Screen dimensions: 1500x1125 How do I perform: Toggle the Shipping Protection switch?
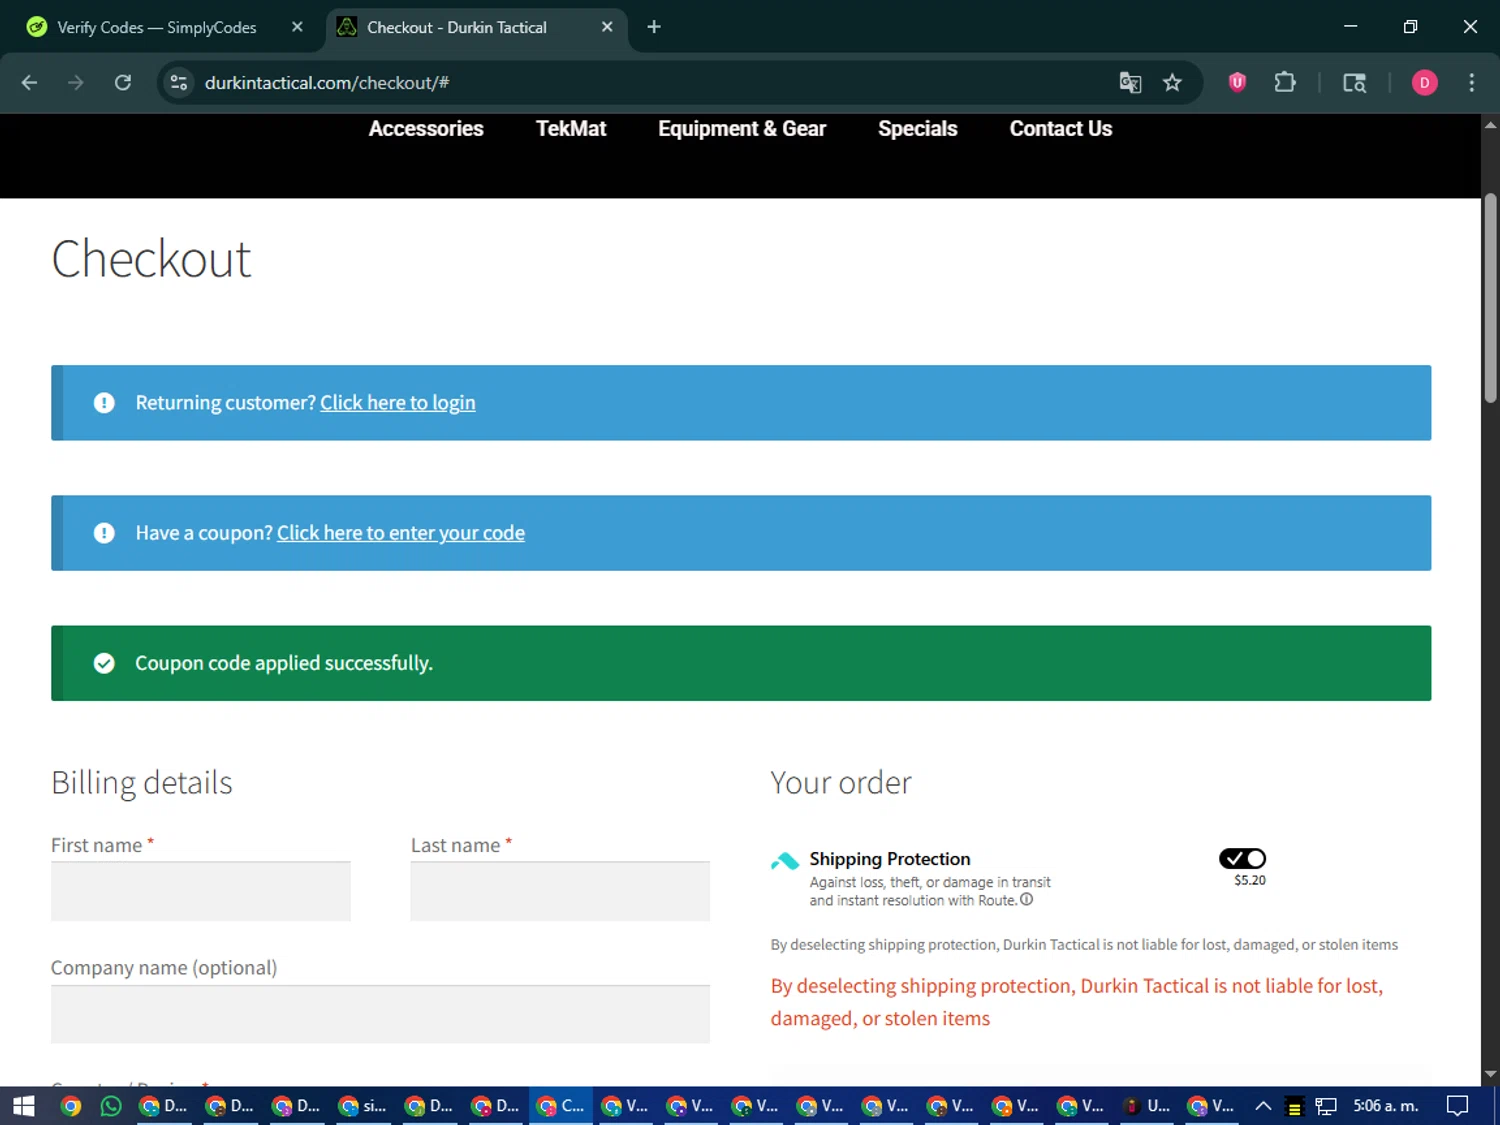[1243, 858]
